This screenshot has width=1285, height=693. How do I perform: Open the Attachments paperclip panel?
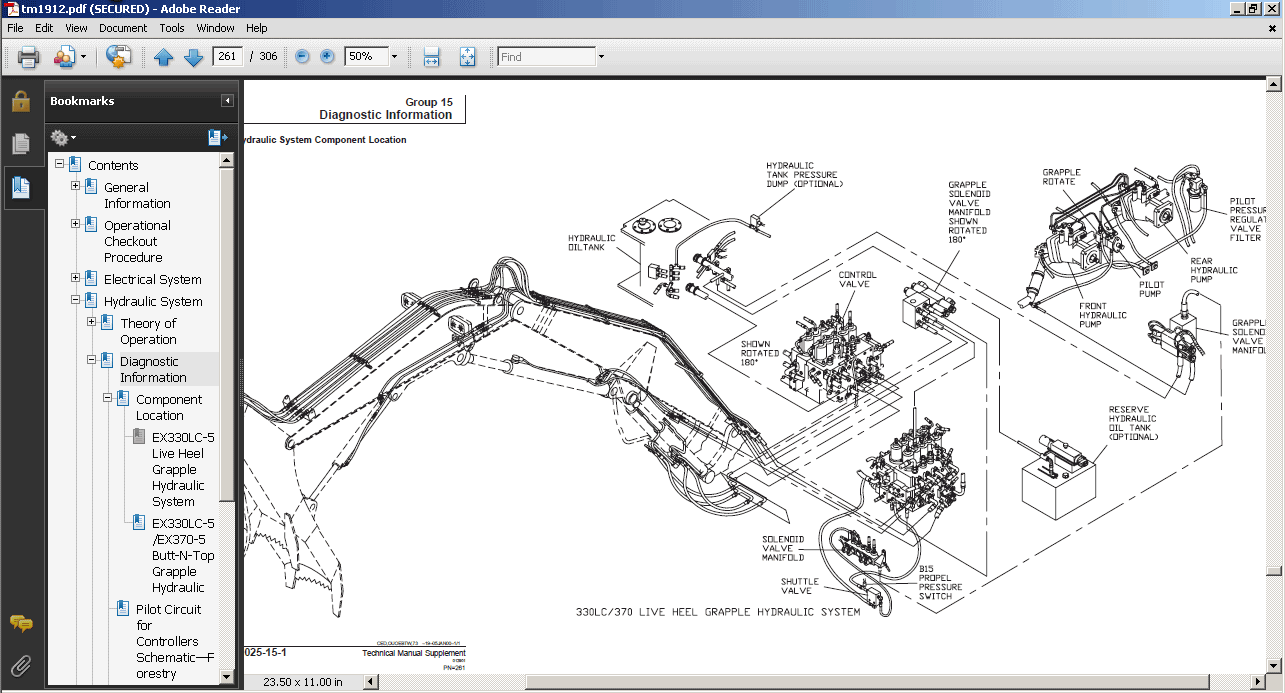pos(21,665)
